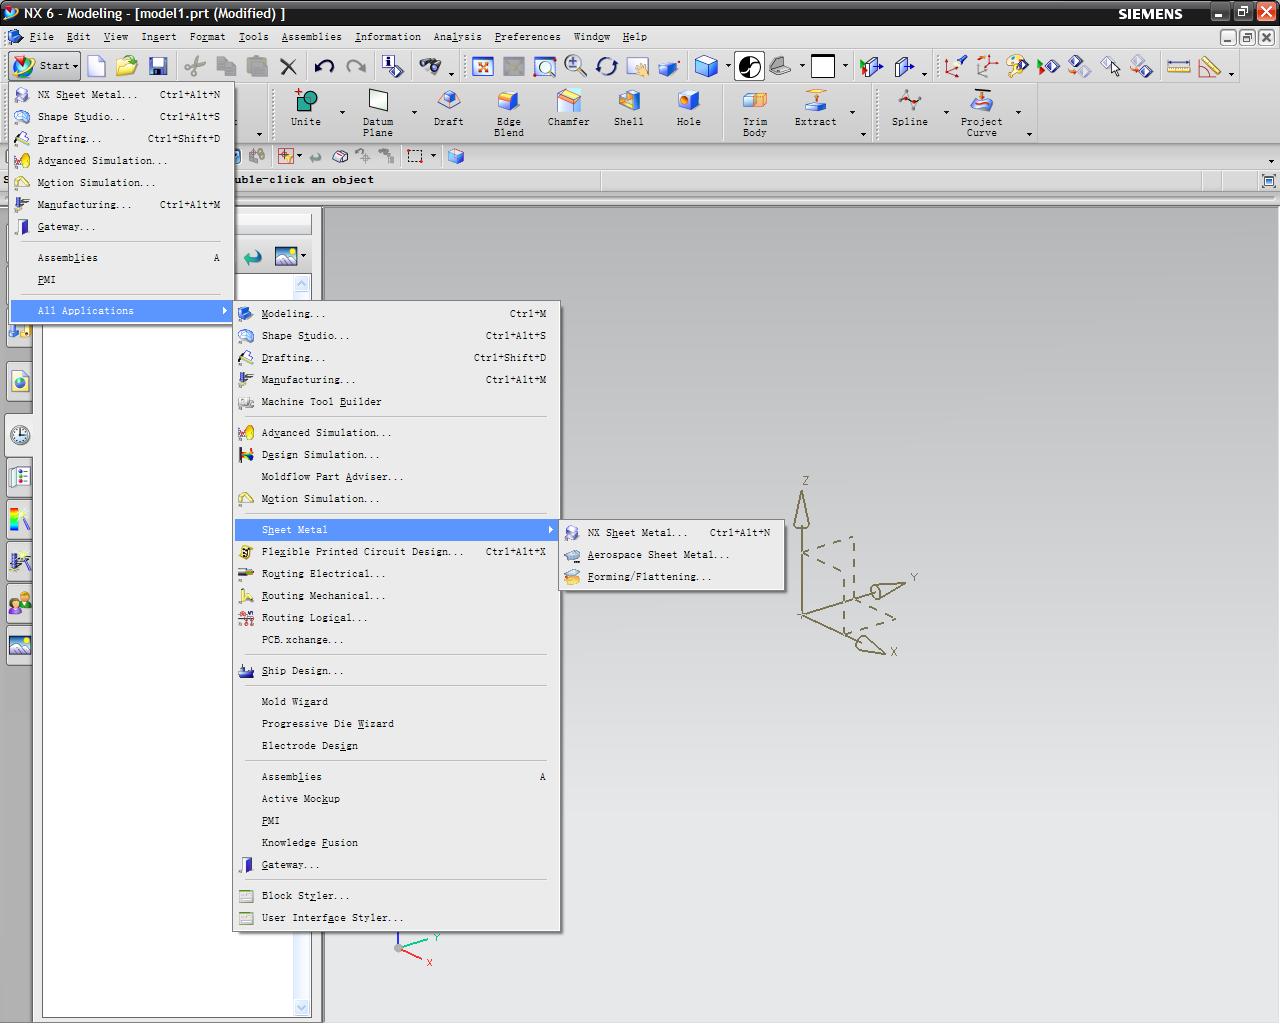Click the Delete X icon
The image size is (1280, 1024).
click(x=288, y=66)
